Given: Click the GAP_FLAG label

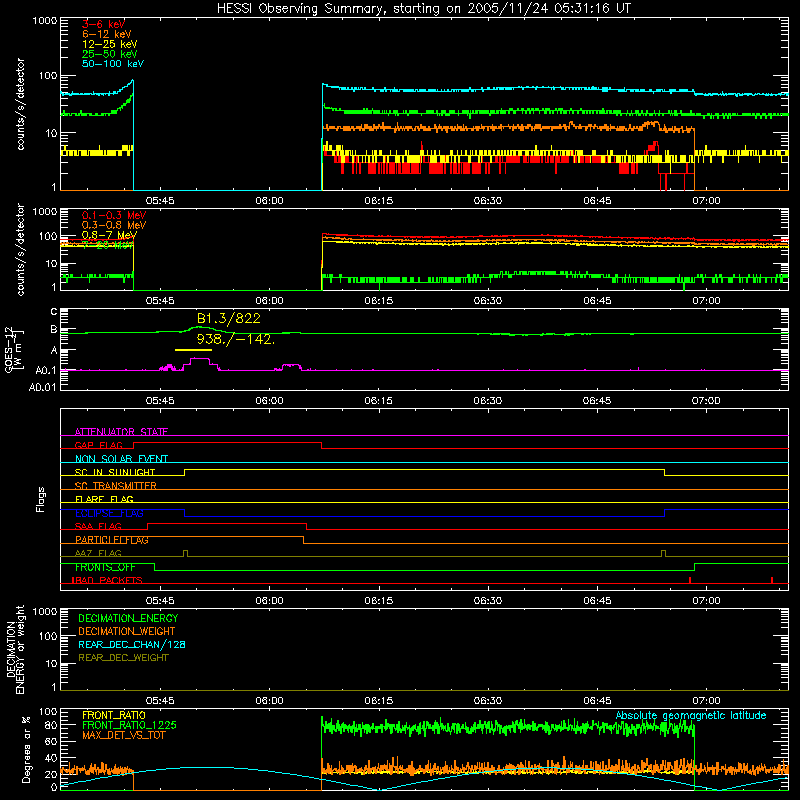Looking at the screenshot, I should 98,445.
